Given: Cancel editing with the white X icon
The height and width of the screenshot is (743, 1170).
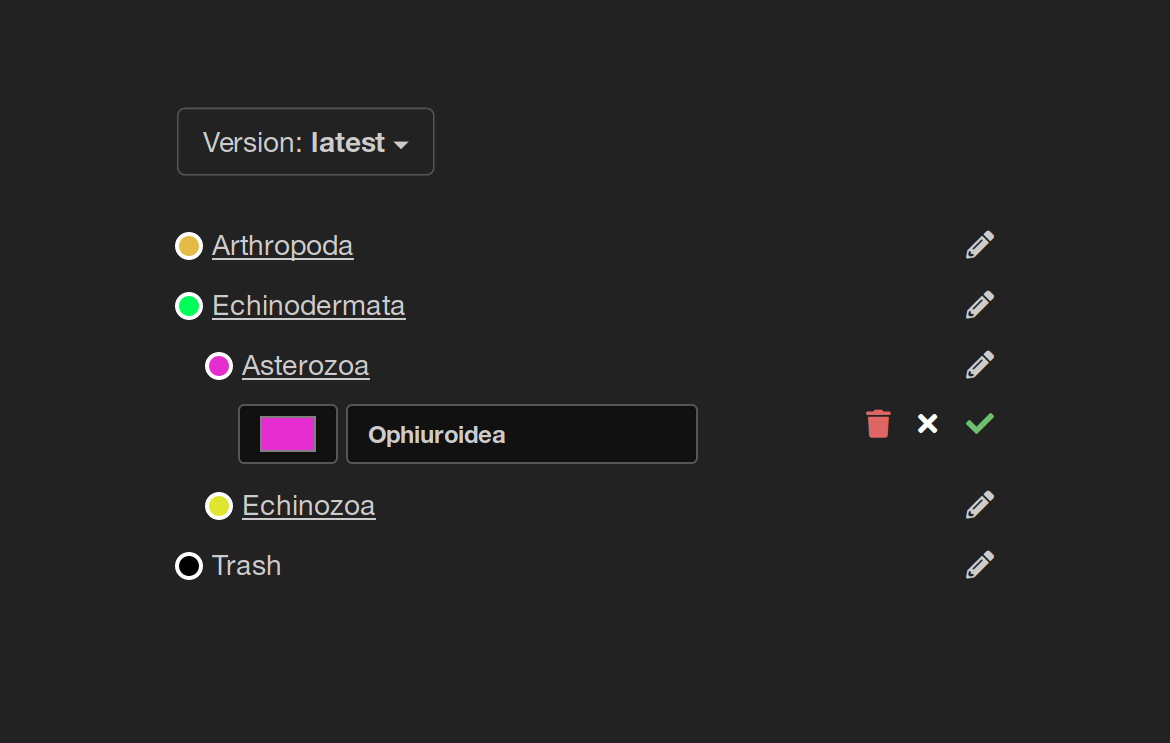Looking at the screenshot, I should point(928,424).
